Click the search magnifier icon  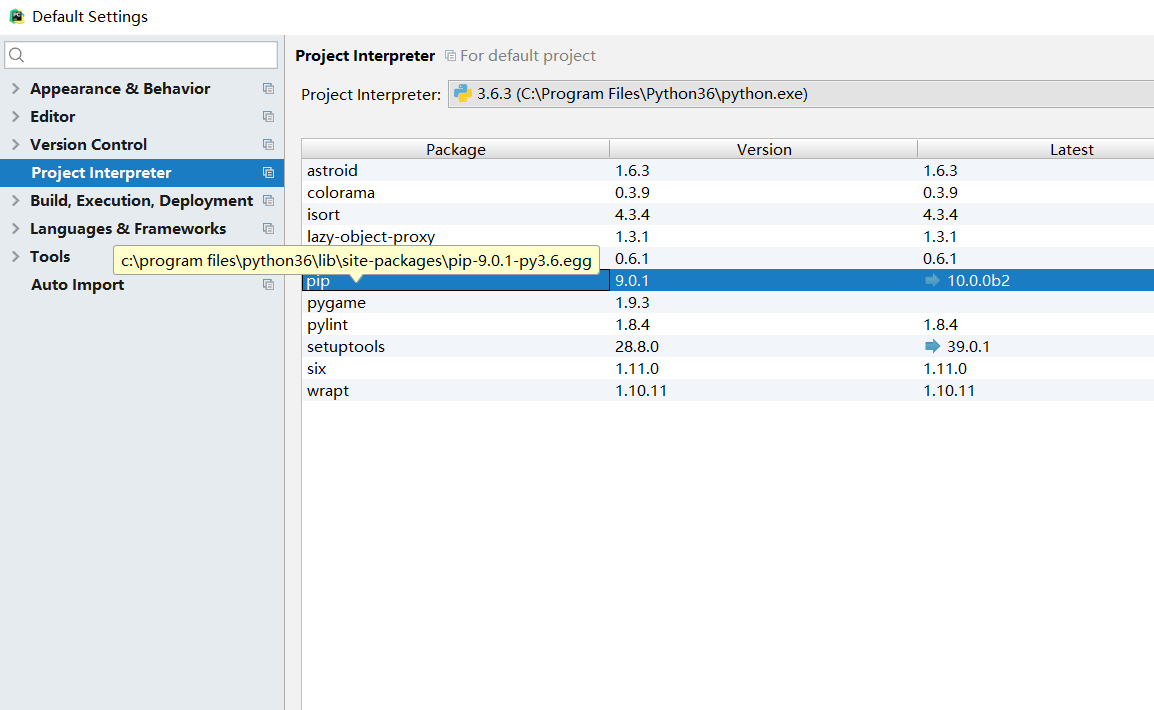(17, 55)
